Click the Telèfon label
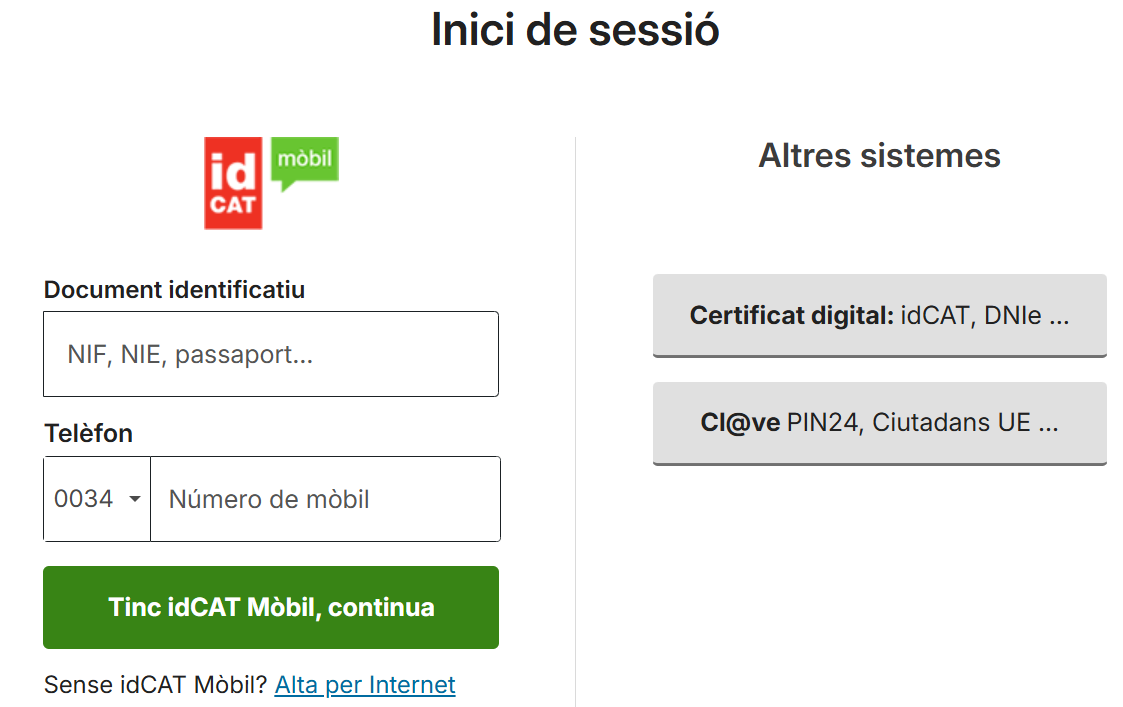 tap(88, 434)
